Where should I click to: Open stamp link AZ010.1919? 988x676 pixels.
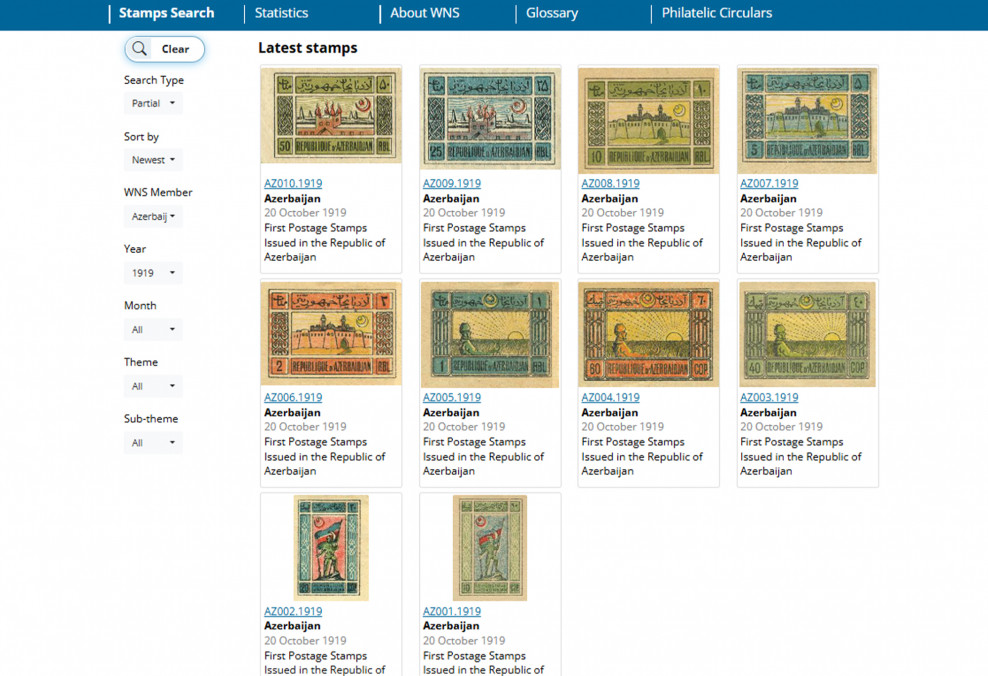[x=293, y=184]
